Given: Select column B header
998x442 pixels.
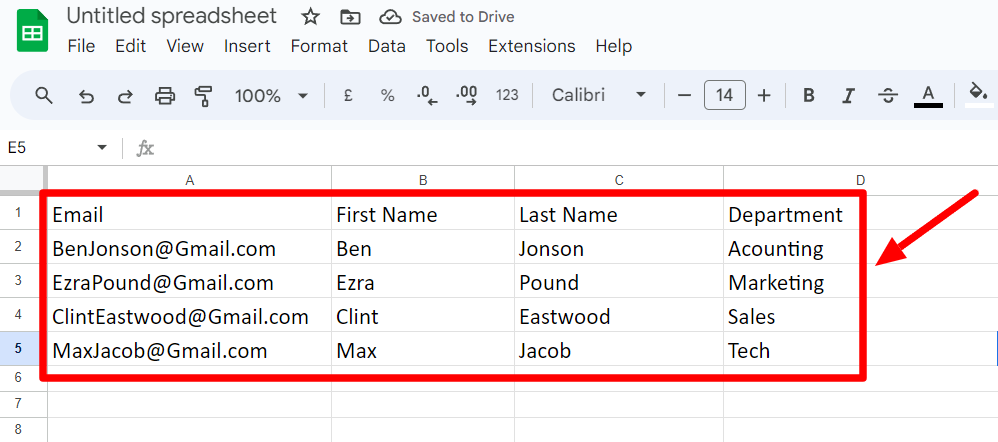Looking at the screenshot, I should [x=423, y=180].
